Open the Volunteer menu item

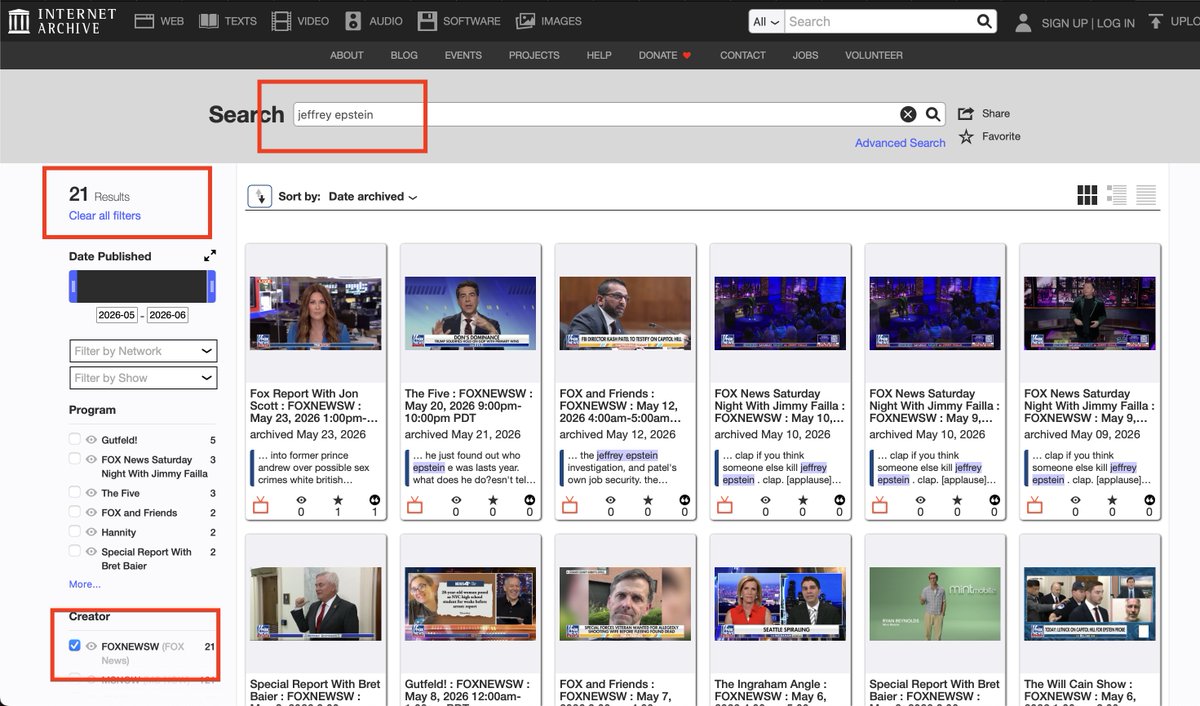(x=874, y=55)
